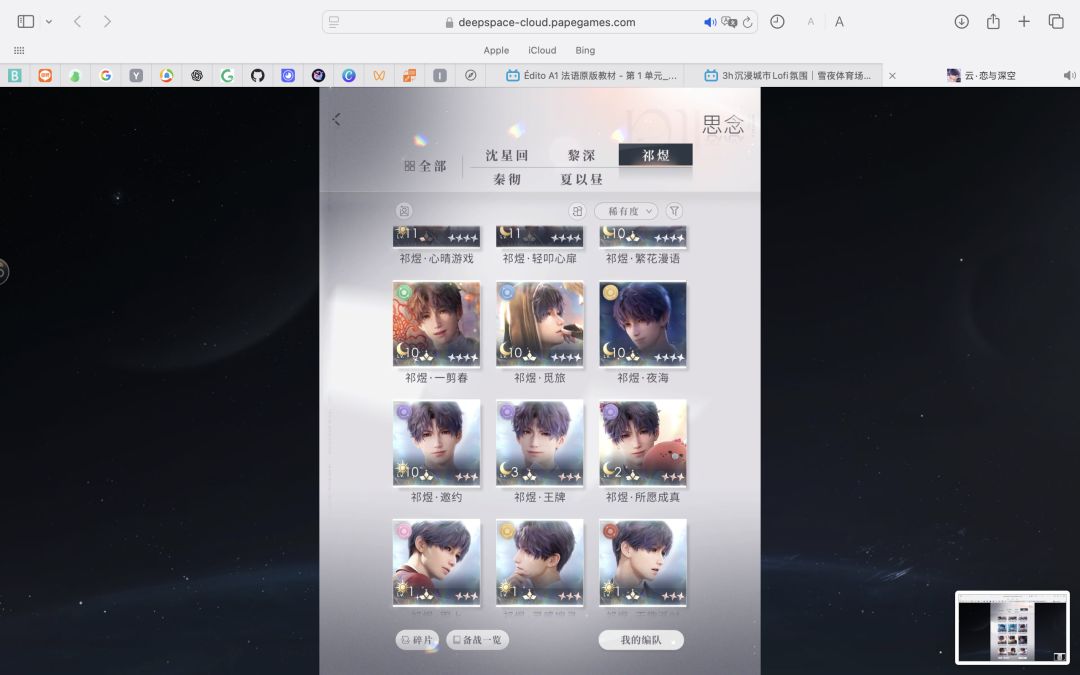Screen dimensions: 1080x675
Task: Mute the 云·恋与深空 tab audio
Action: [x=1069, y=75]
